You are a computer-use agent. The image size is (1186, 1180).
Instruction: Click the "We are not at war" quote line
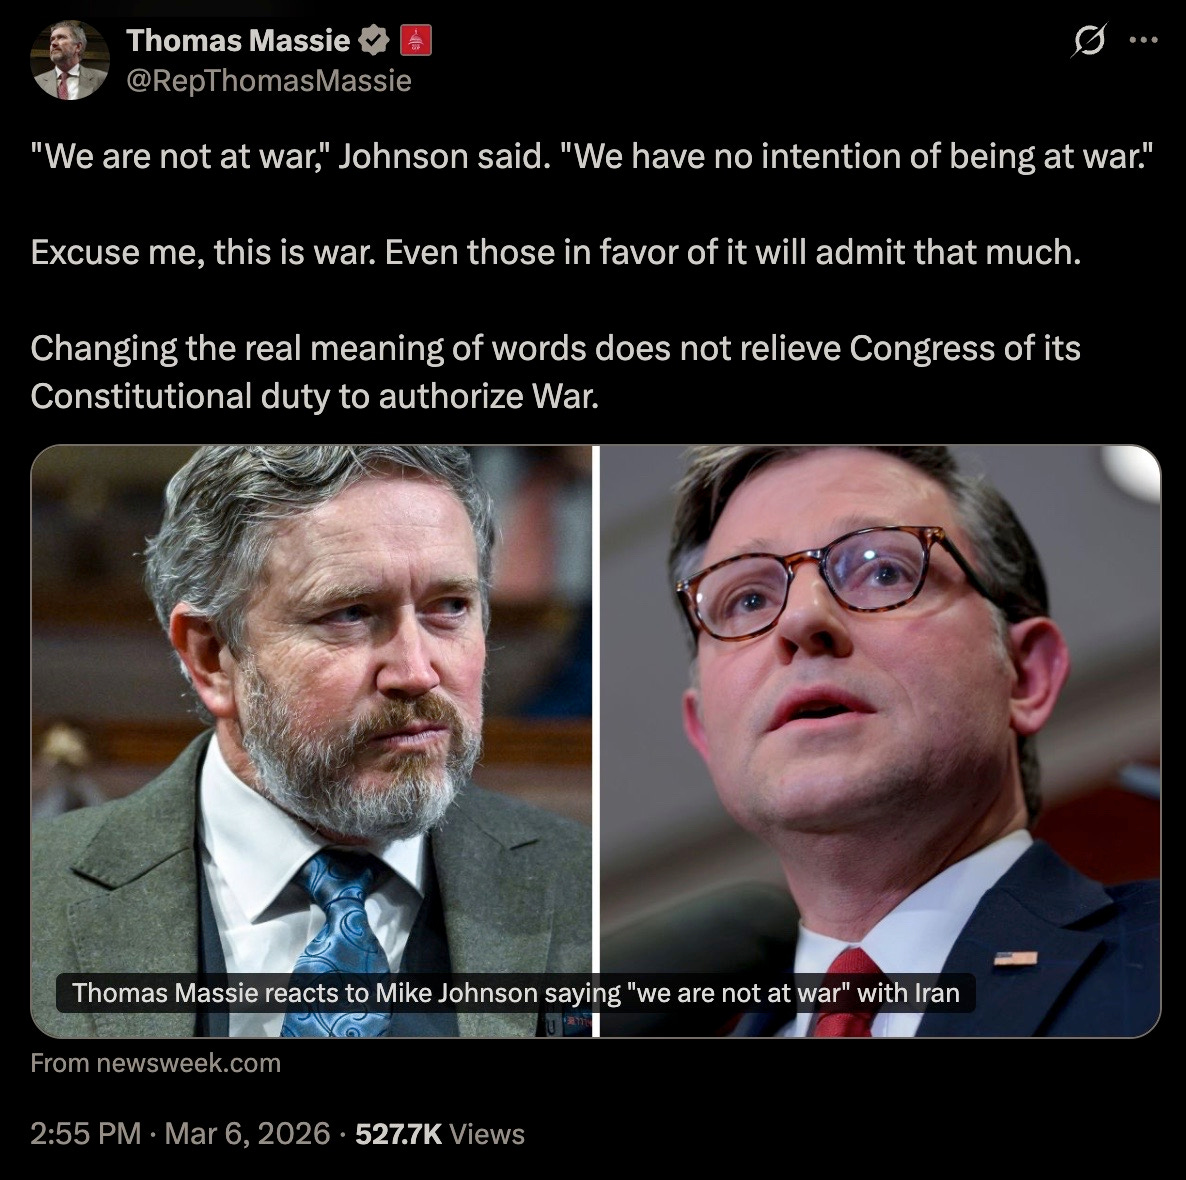click(x=592, y=157)
